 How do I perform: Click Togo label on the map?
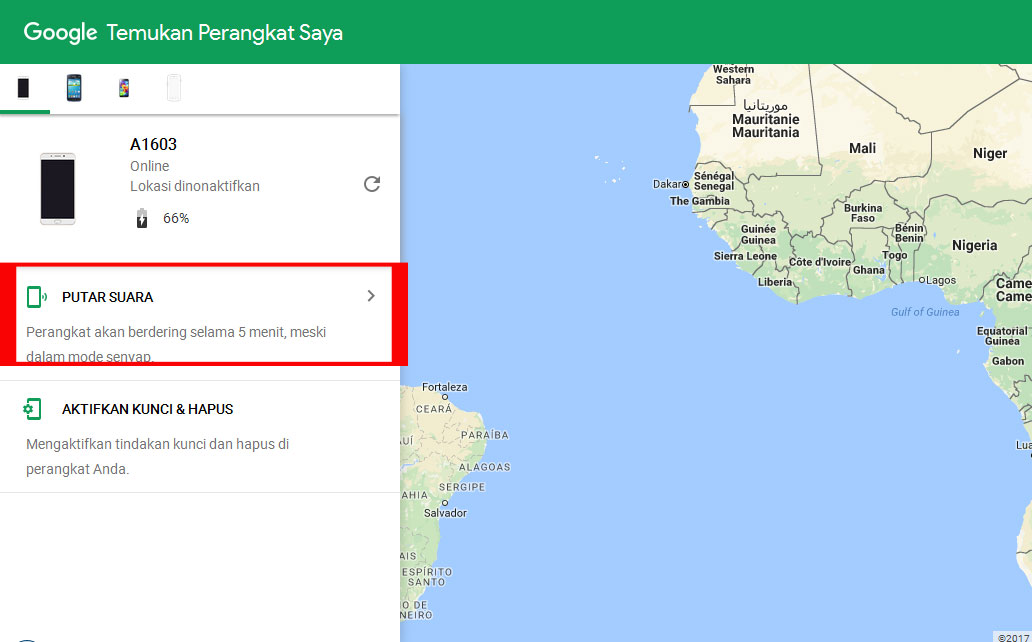coord(894,255)
